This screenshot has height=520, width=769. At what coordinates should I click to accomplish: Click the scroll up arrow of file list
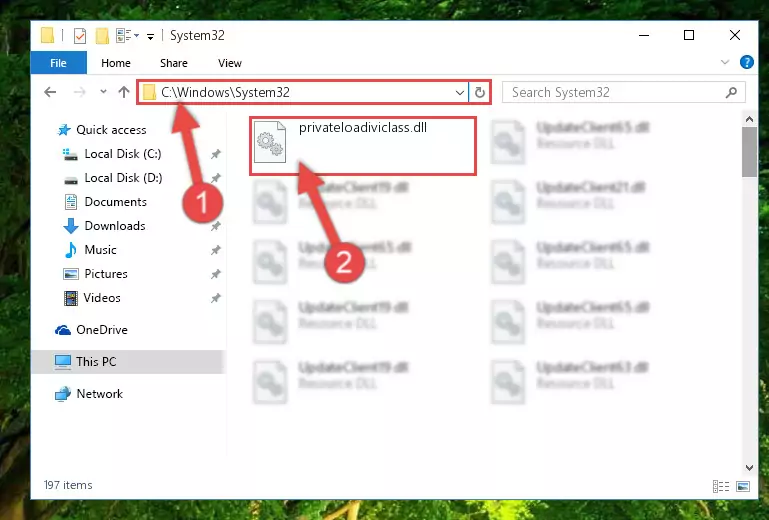point(749,119)
